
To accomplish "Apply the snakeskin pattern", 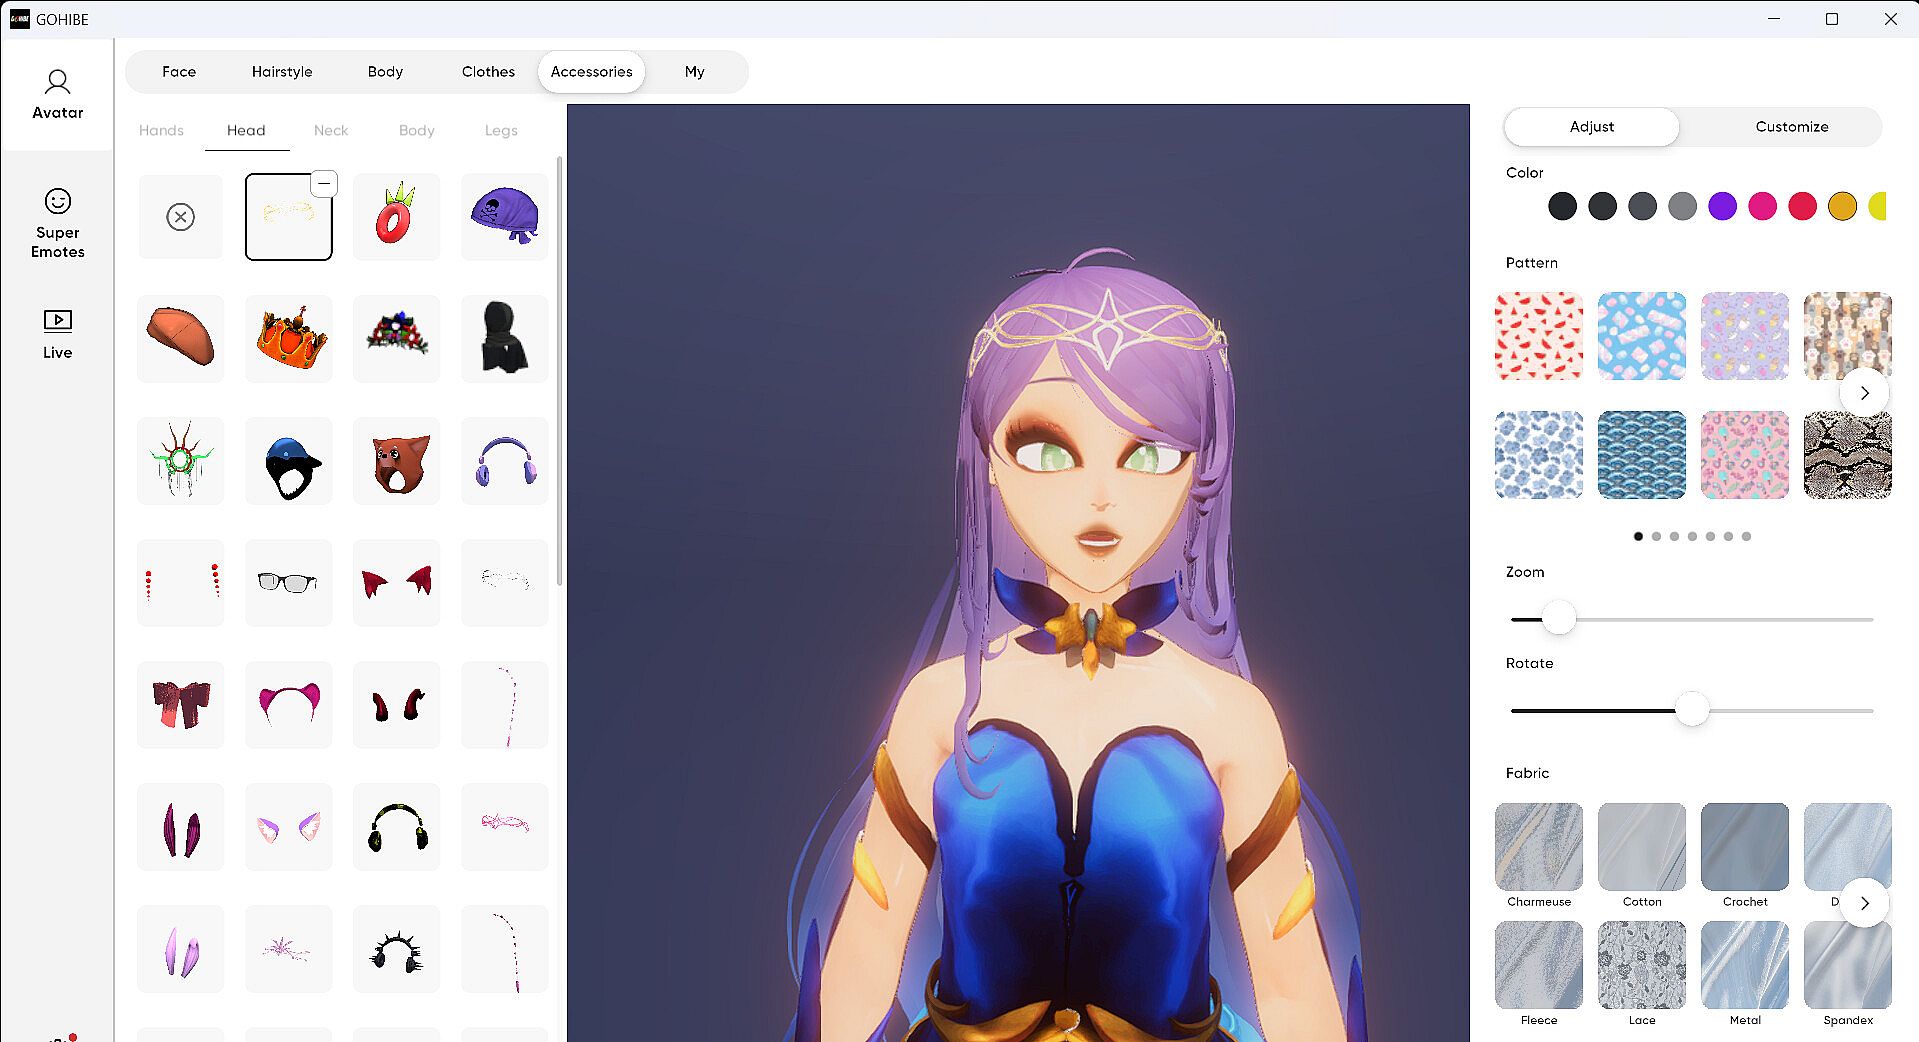I will pos(1848,455).
